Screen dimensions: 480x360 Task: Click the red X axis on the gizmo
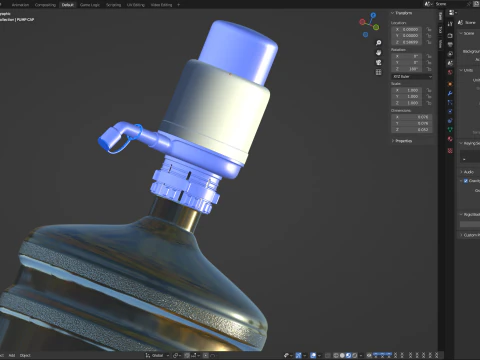click(362, 22)
